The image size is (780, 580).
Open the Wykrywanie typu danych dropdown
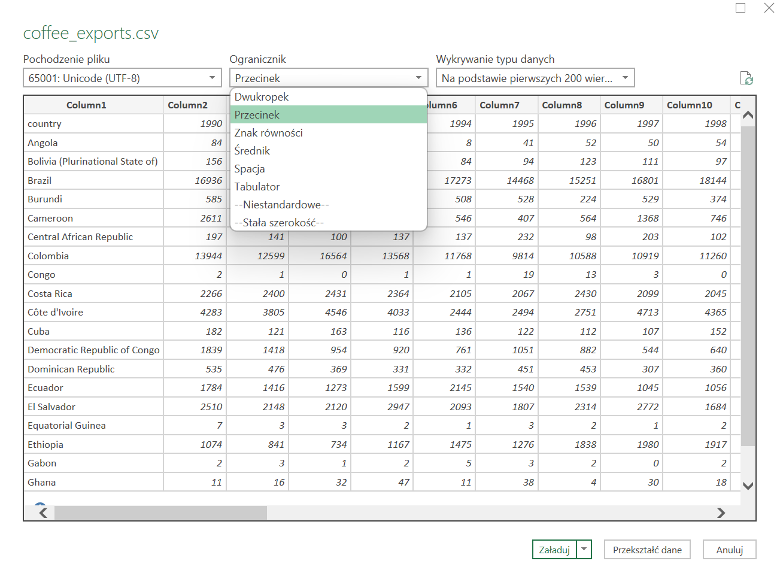tap(535, 78)
